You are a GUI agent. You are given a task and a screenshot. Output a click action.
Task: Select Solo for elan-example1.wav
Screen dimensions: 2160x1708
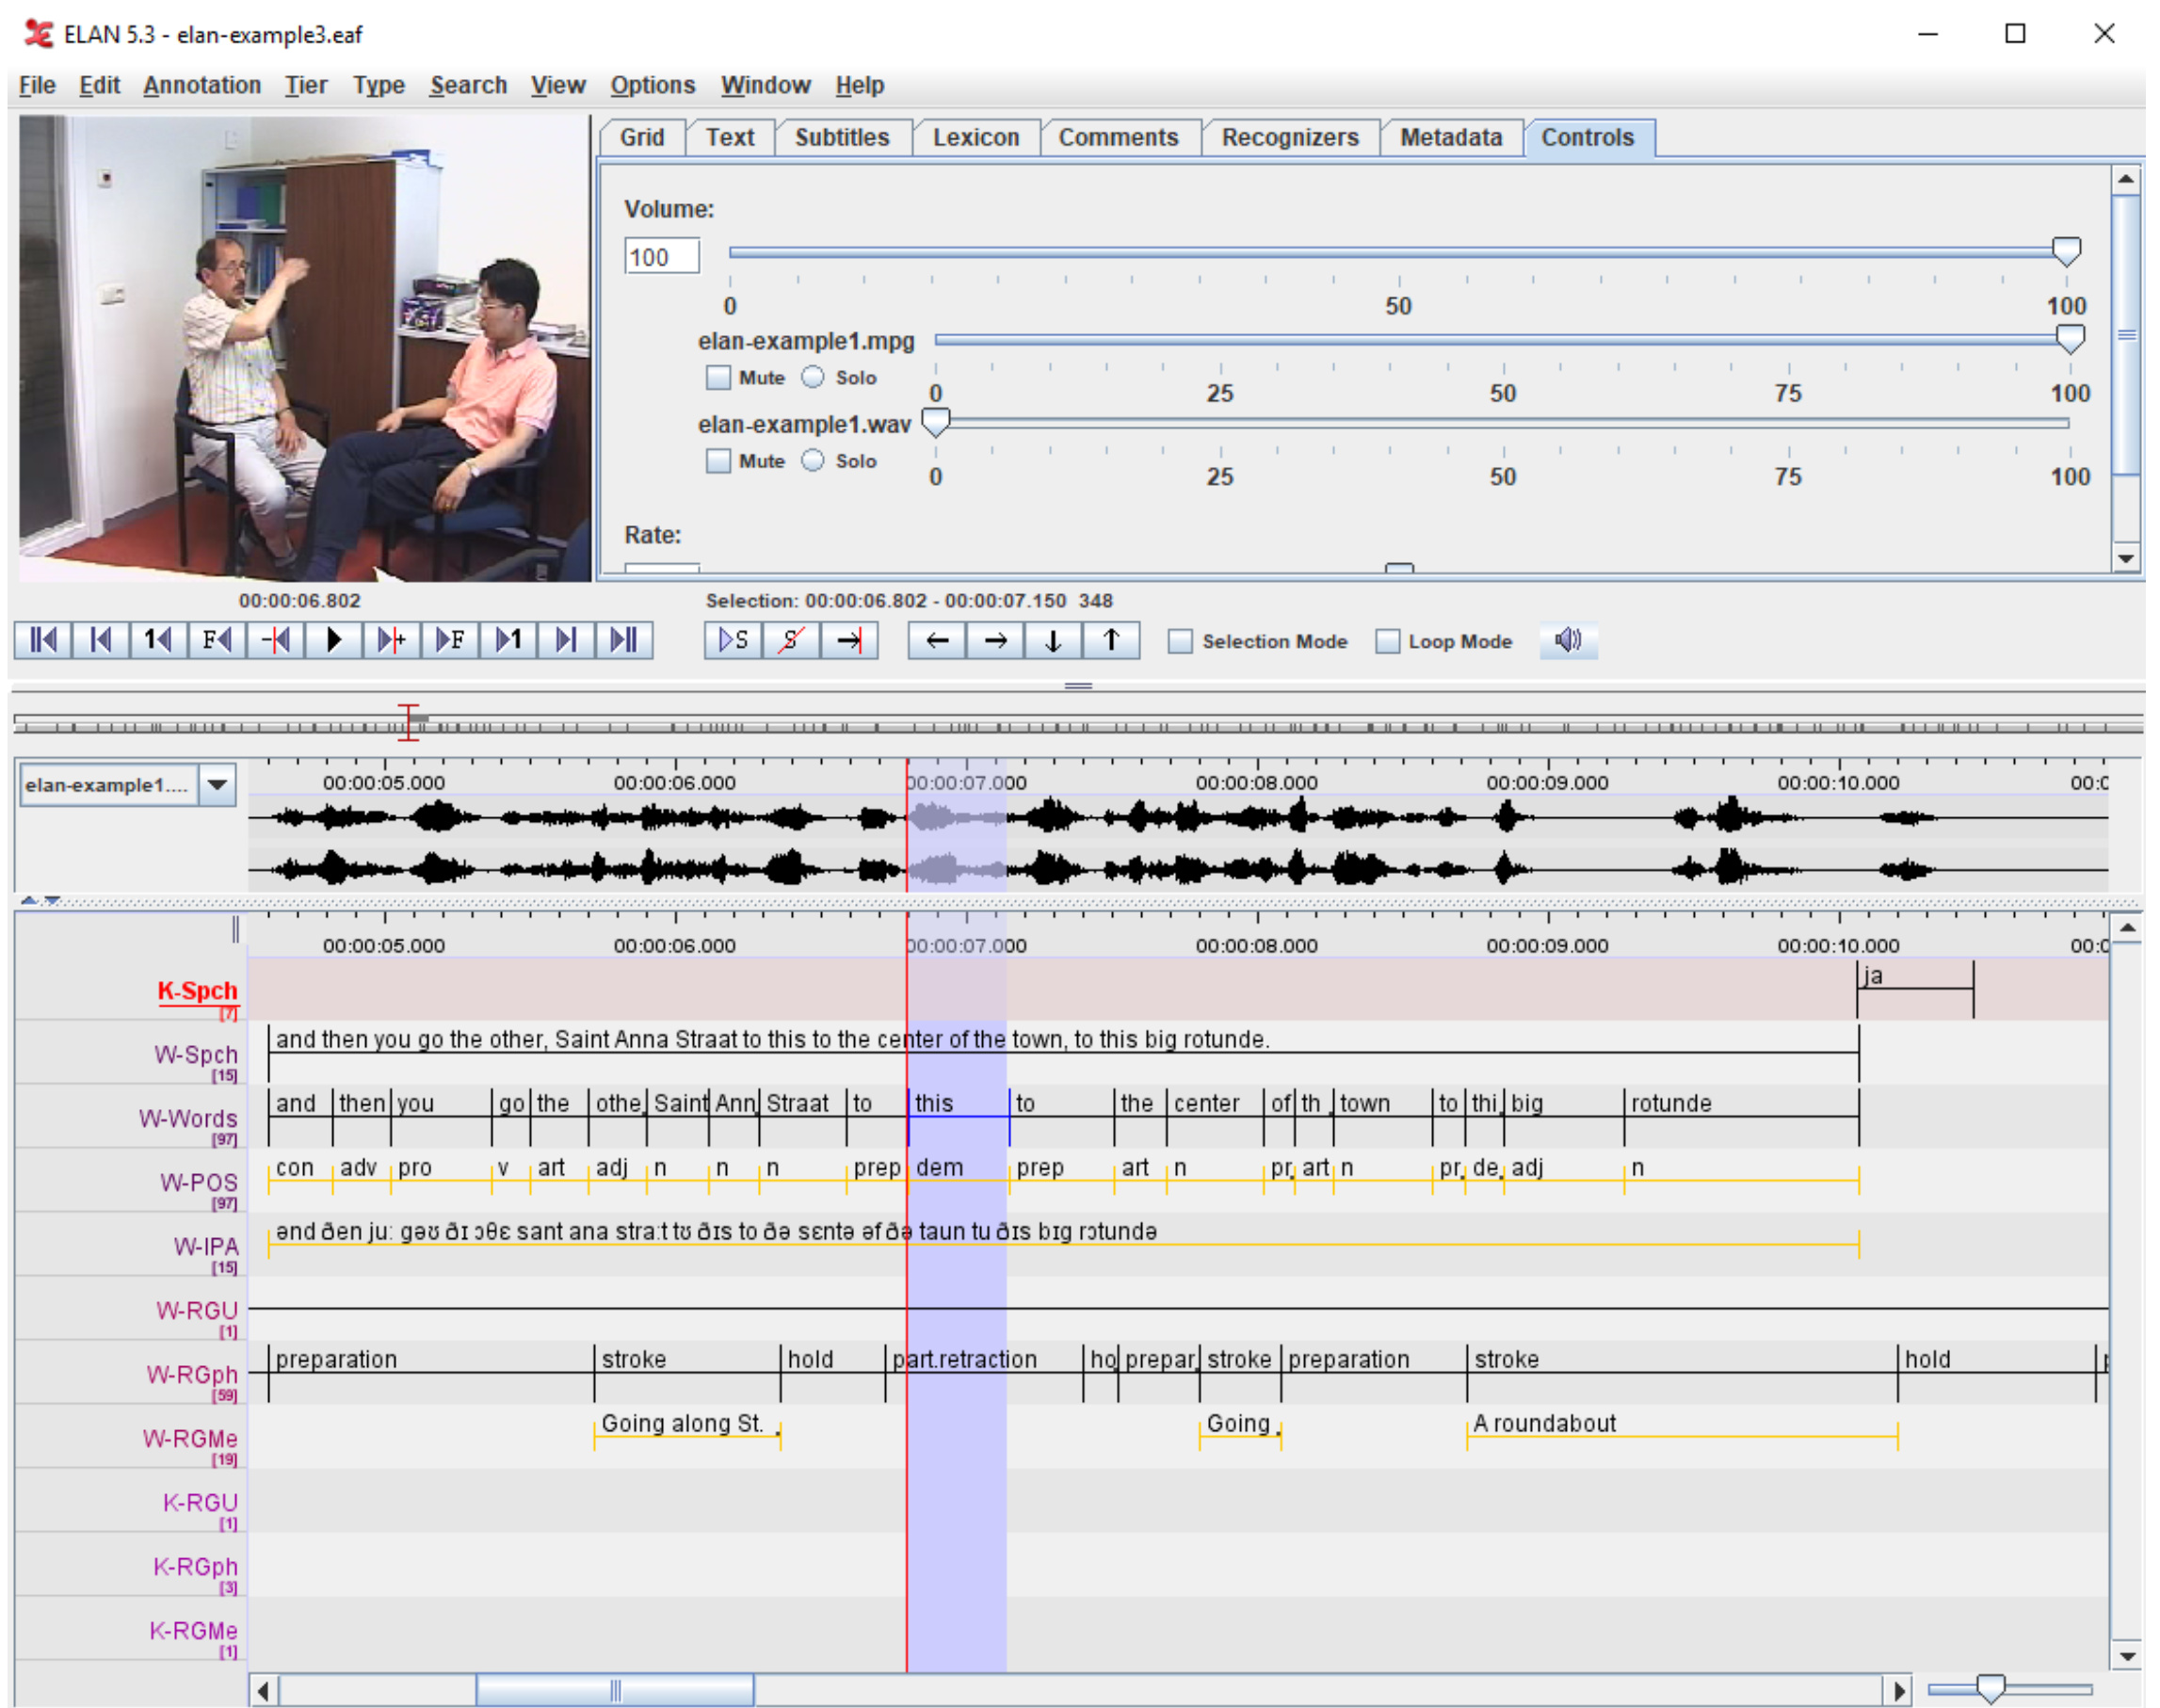click(813, 461)
